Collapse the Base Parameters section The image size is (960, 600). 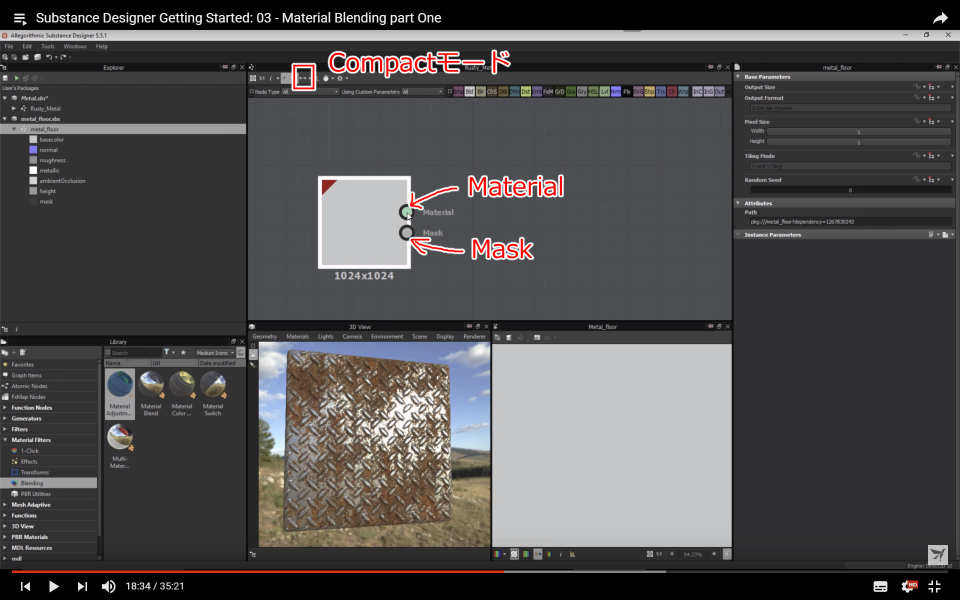[738, 77]
